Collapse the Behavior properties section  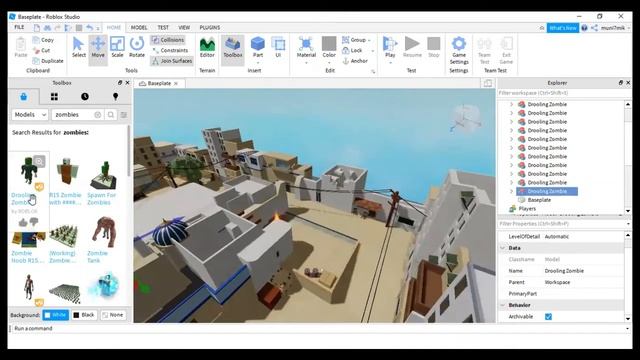(x=503, y=305)
